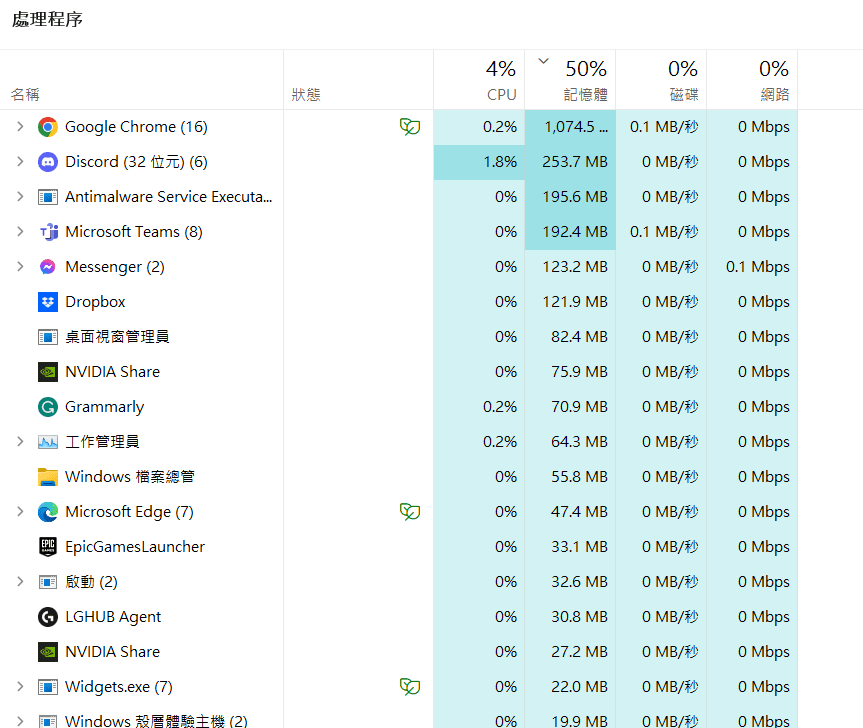Viewport: 863px width, 728px height.
Task: Click the LGHUB Agent icon
Action: (x=47, y=616)
